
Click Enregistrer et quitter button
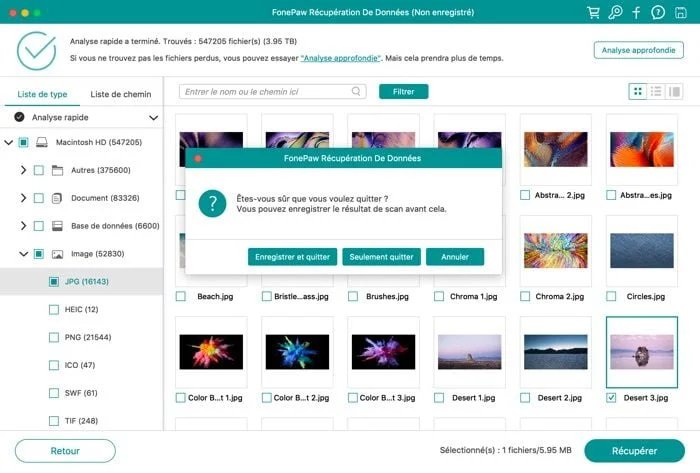point(292,257)
